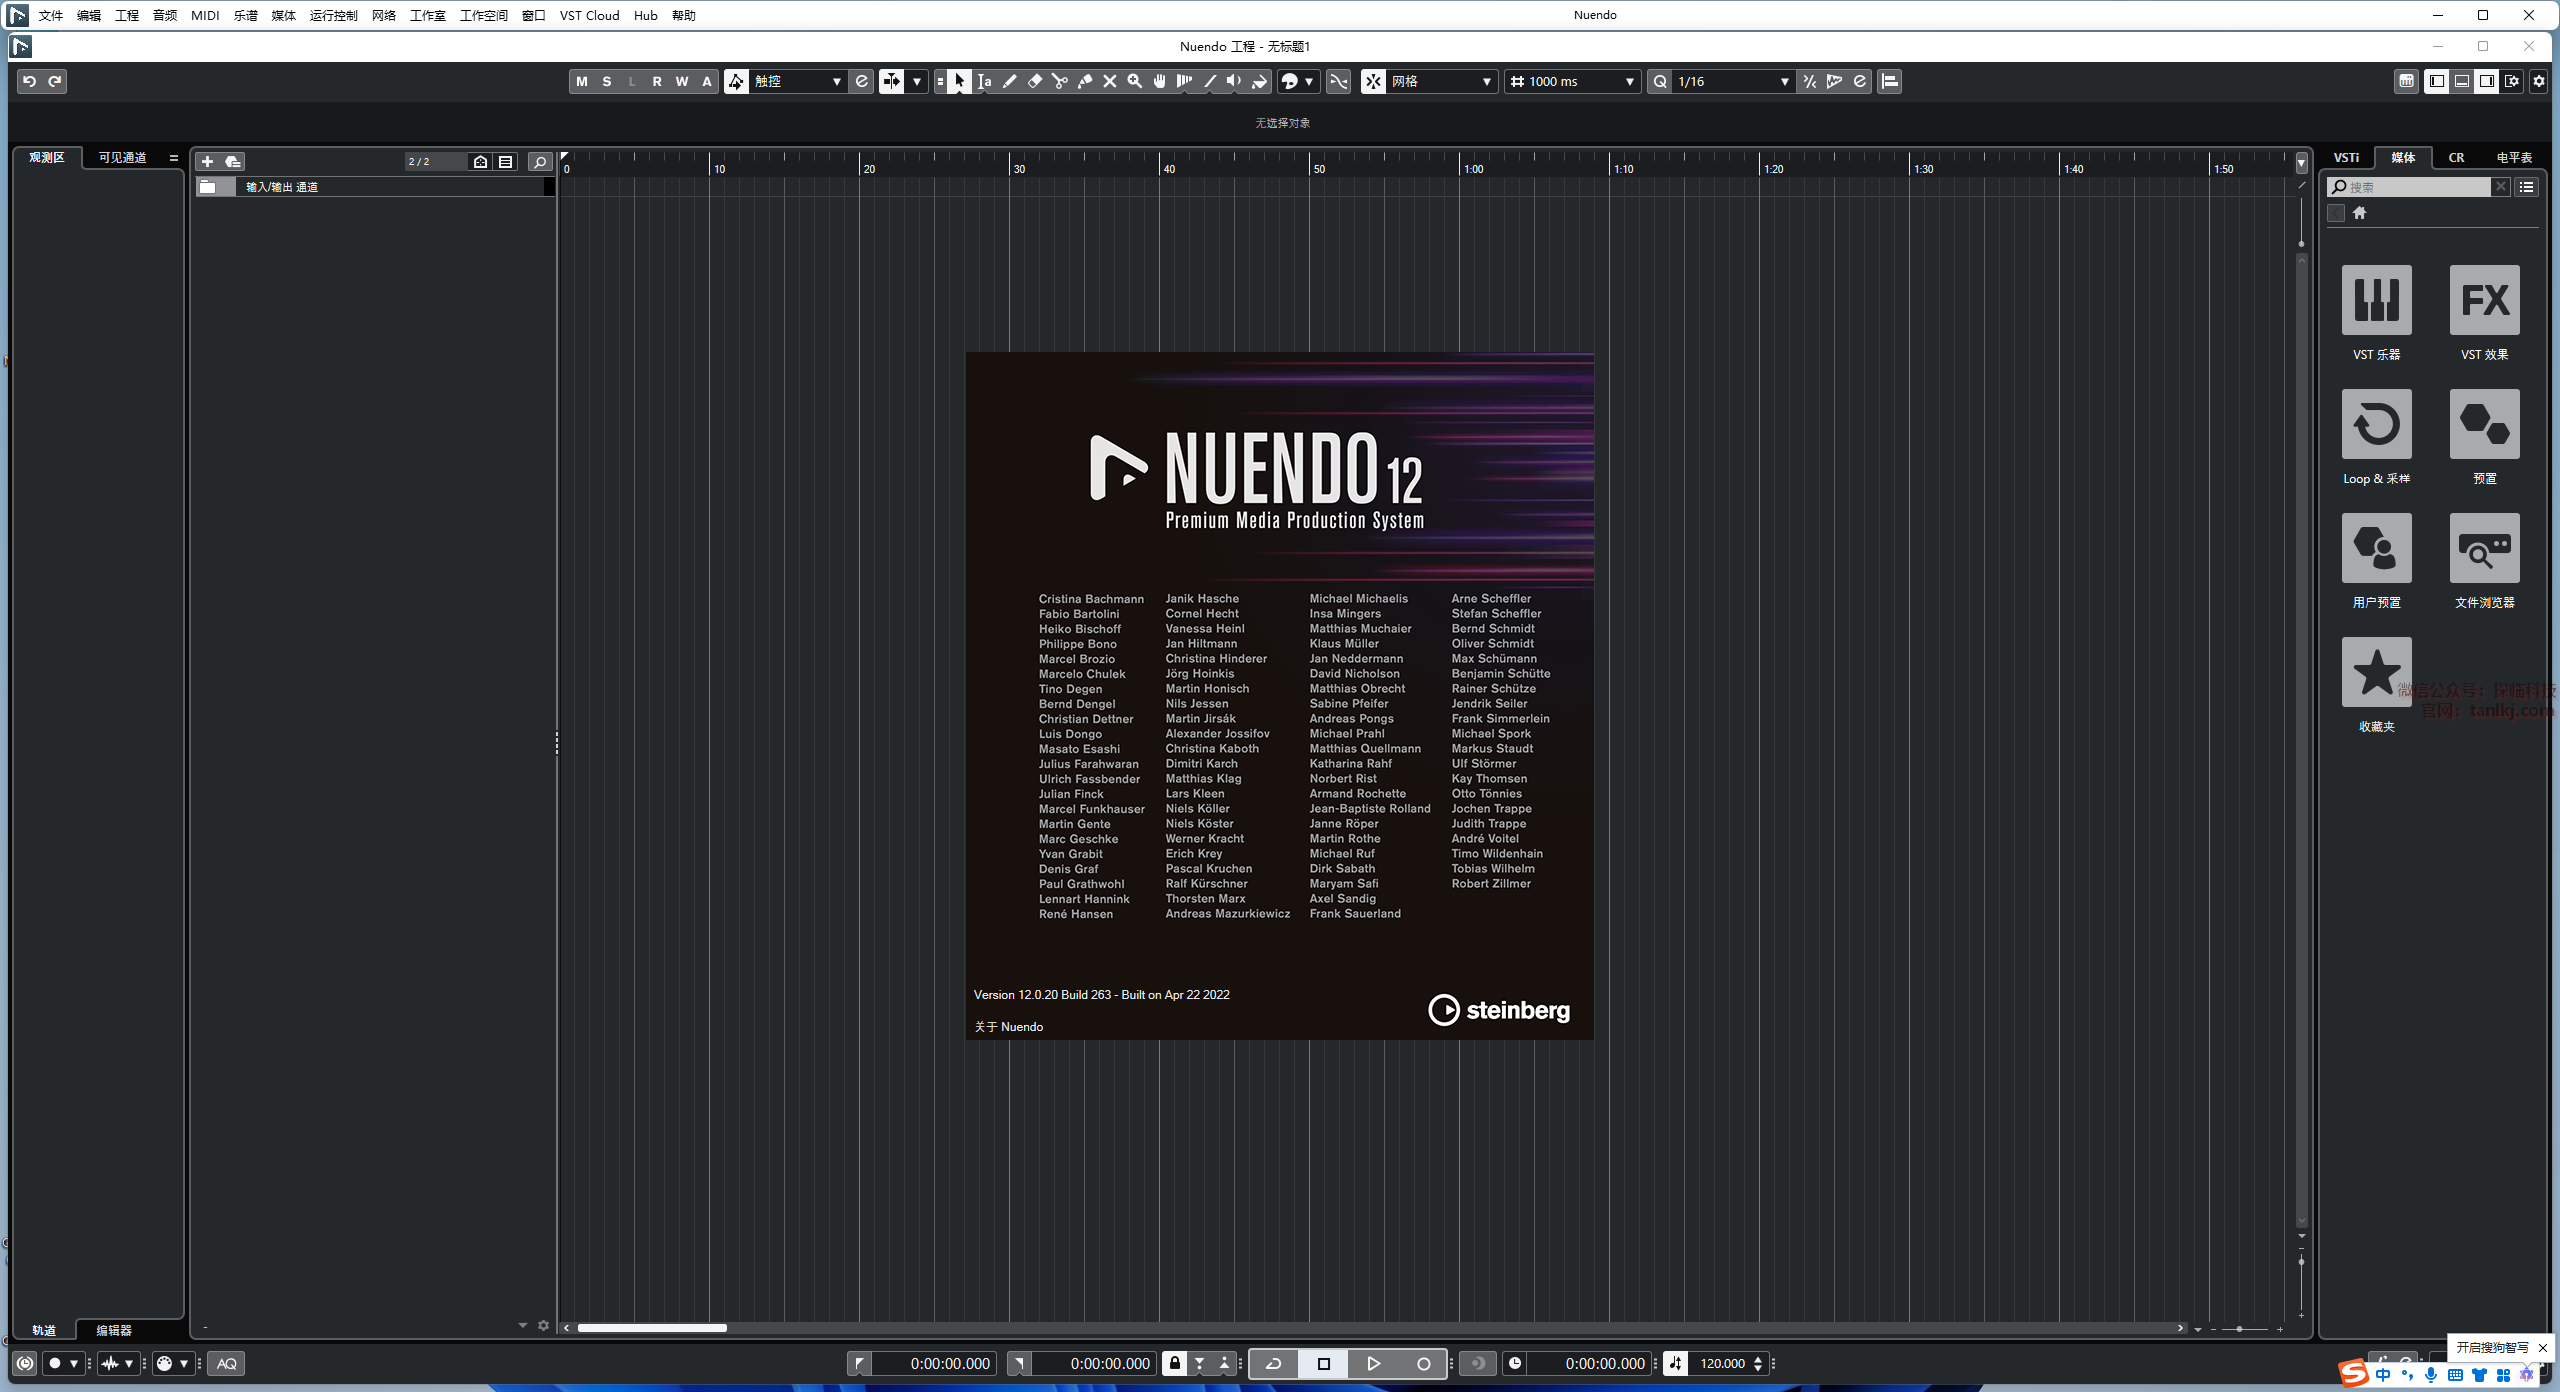2560x1392 pixels.
Task: Select the Erase tool in toolbar
Action: pyautogui.click(x=1035, y=81)
